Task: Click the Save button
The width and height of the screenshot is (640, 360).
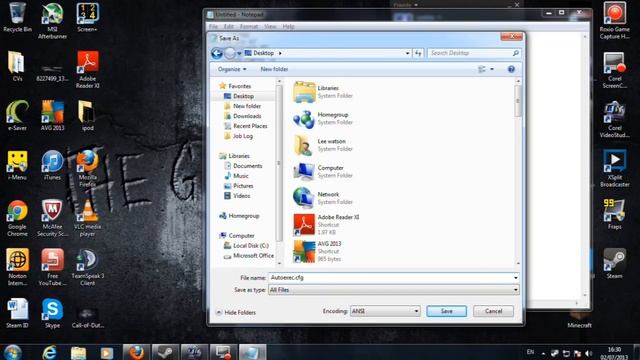Action: pos(447,311)
